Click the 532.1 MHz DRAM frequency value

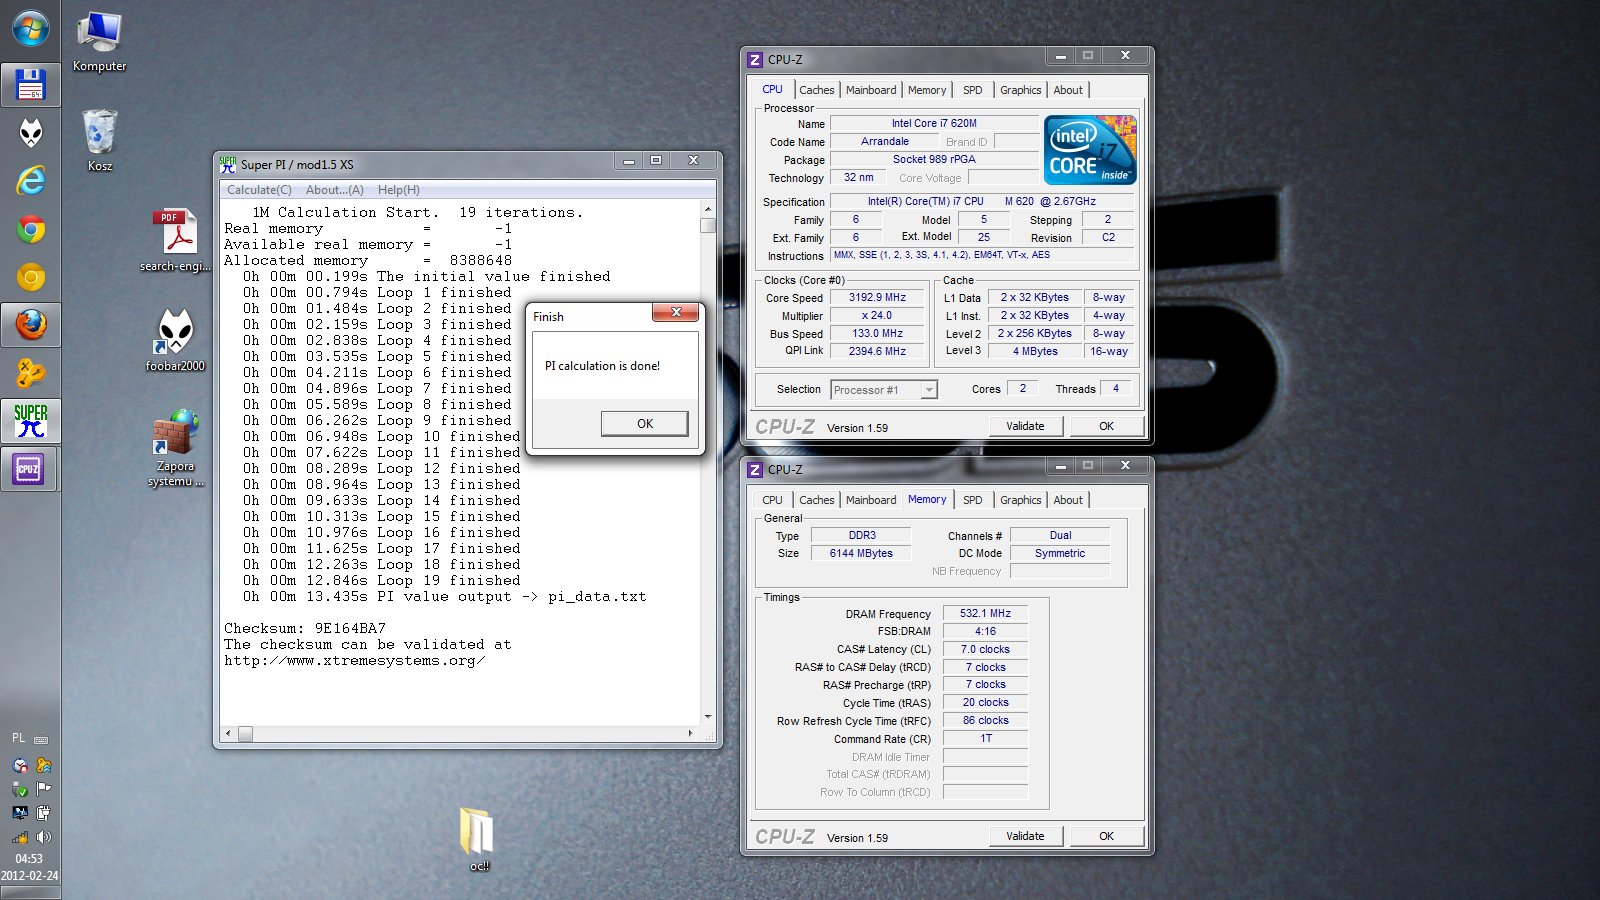(x=985, y=614)
